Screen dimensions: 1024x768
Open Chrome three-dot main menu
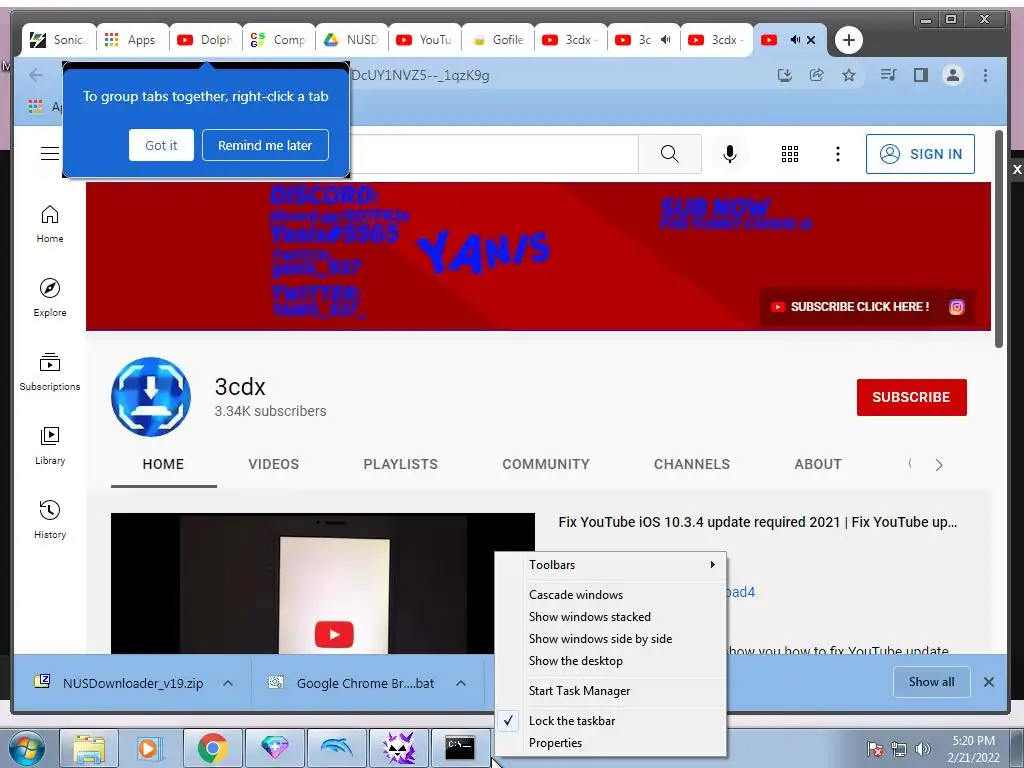985,76
